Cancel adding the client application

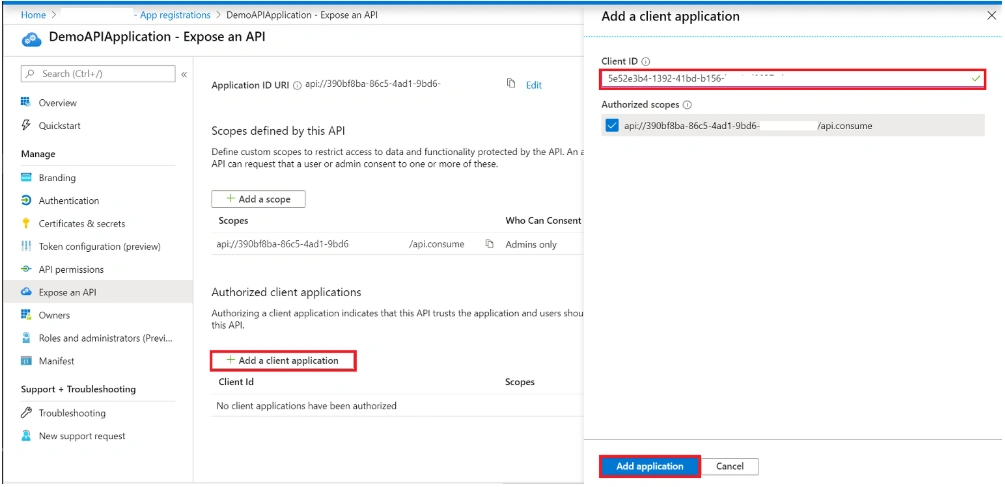coord(730,466)
